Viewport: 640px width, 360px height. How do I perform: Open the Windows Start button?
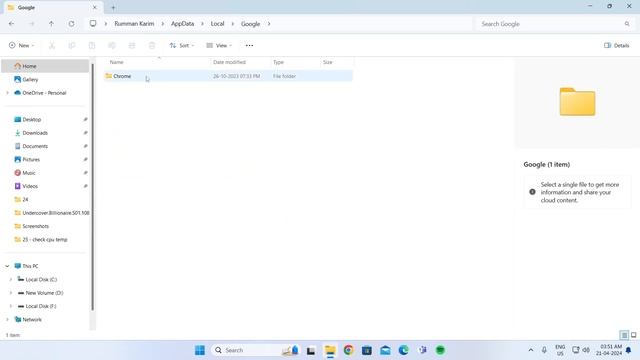pos(200,350)
